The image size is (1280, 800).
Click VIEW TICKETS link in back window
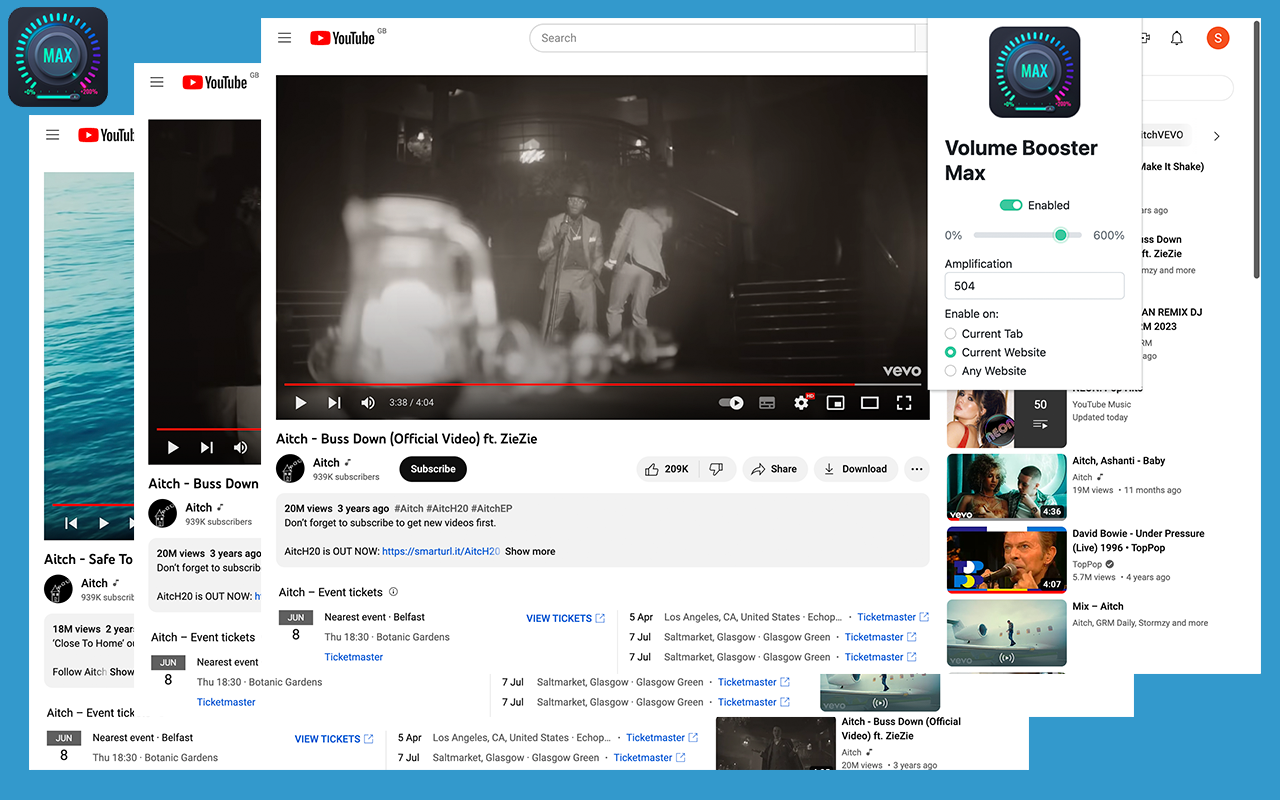tap(334, 739)
